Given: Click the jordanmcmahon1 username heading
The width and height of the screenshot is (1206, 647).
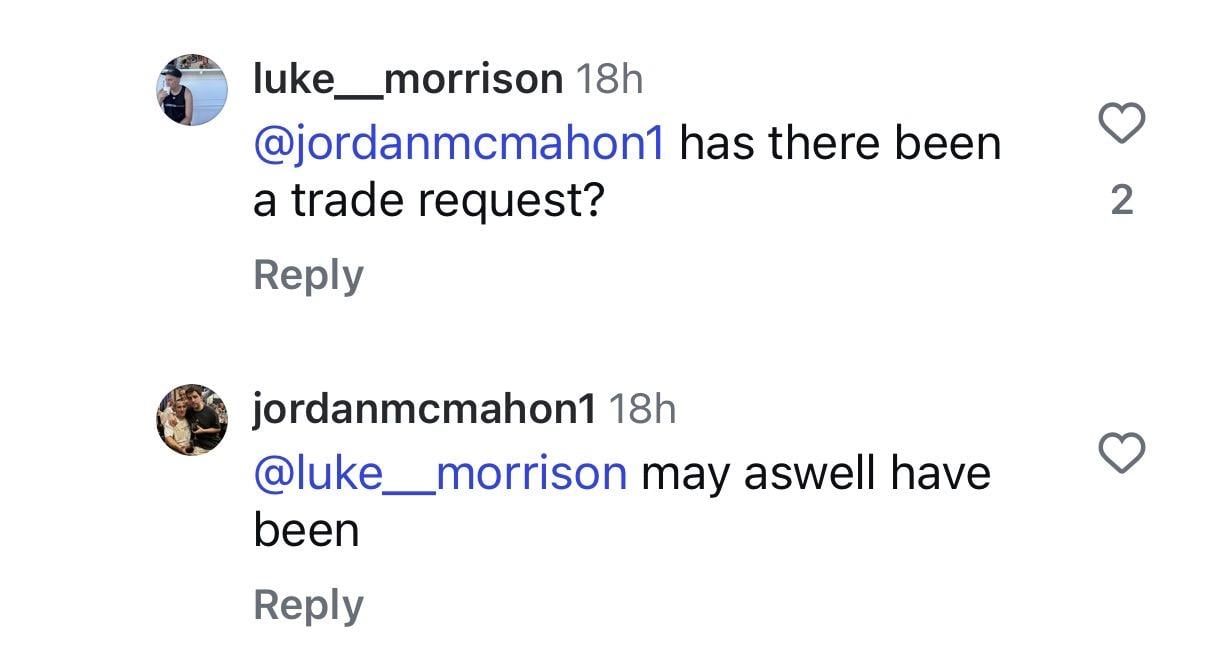Looking at the screenshot, I should [424, 408].
